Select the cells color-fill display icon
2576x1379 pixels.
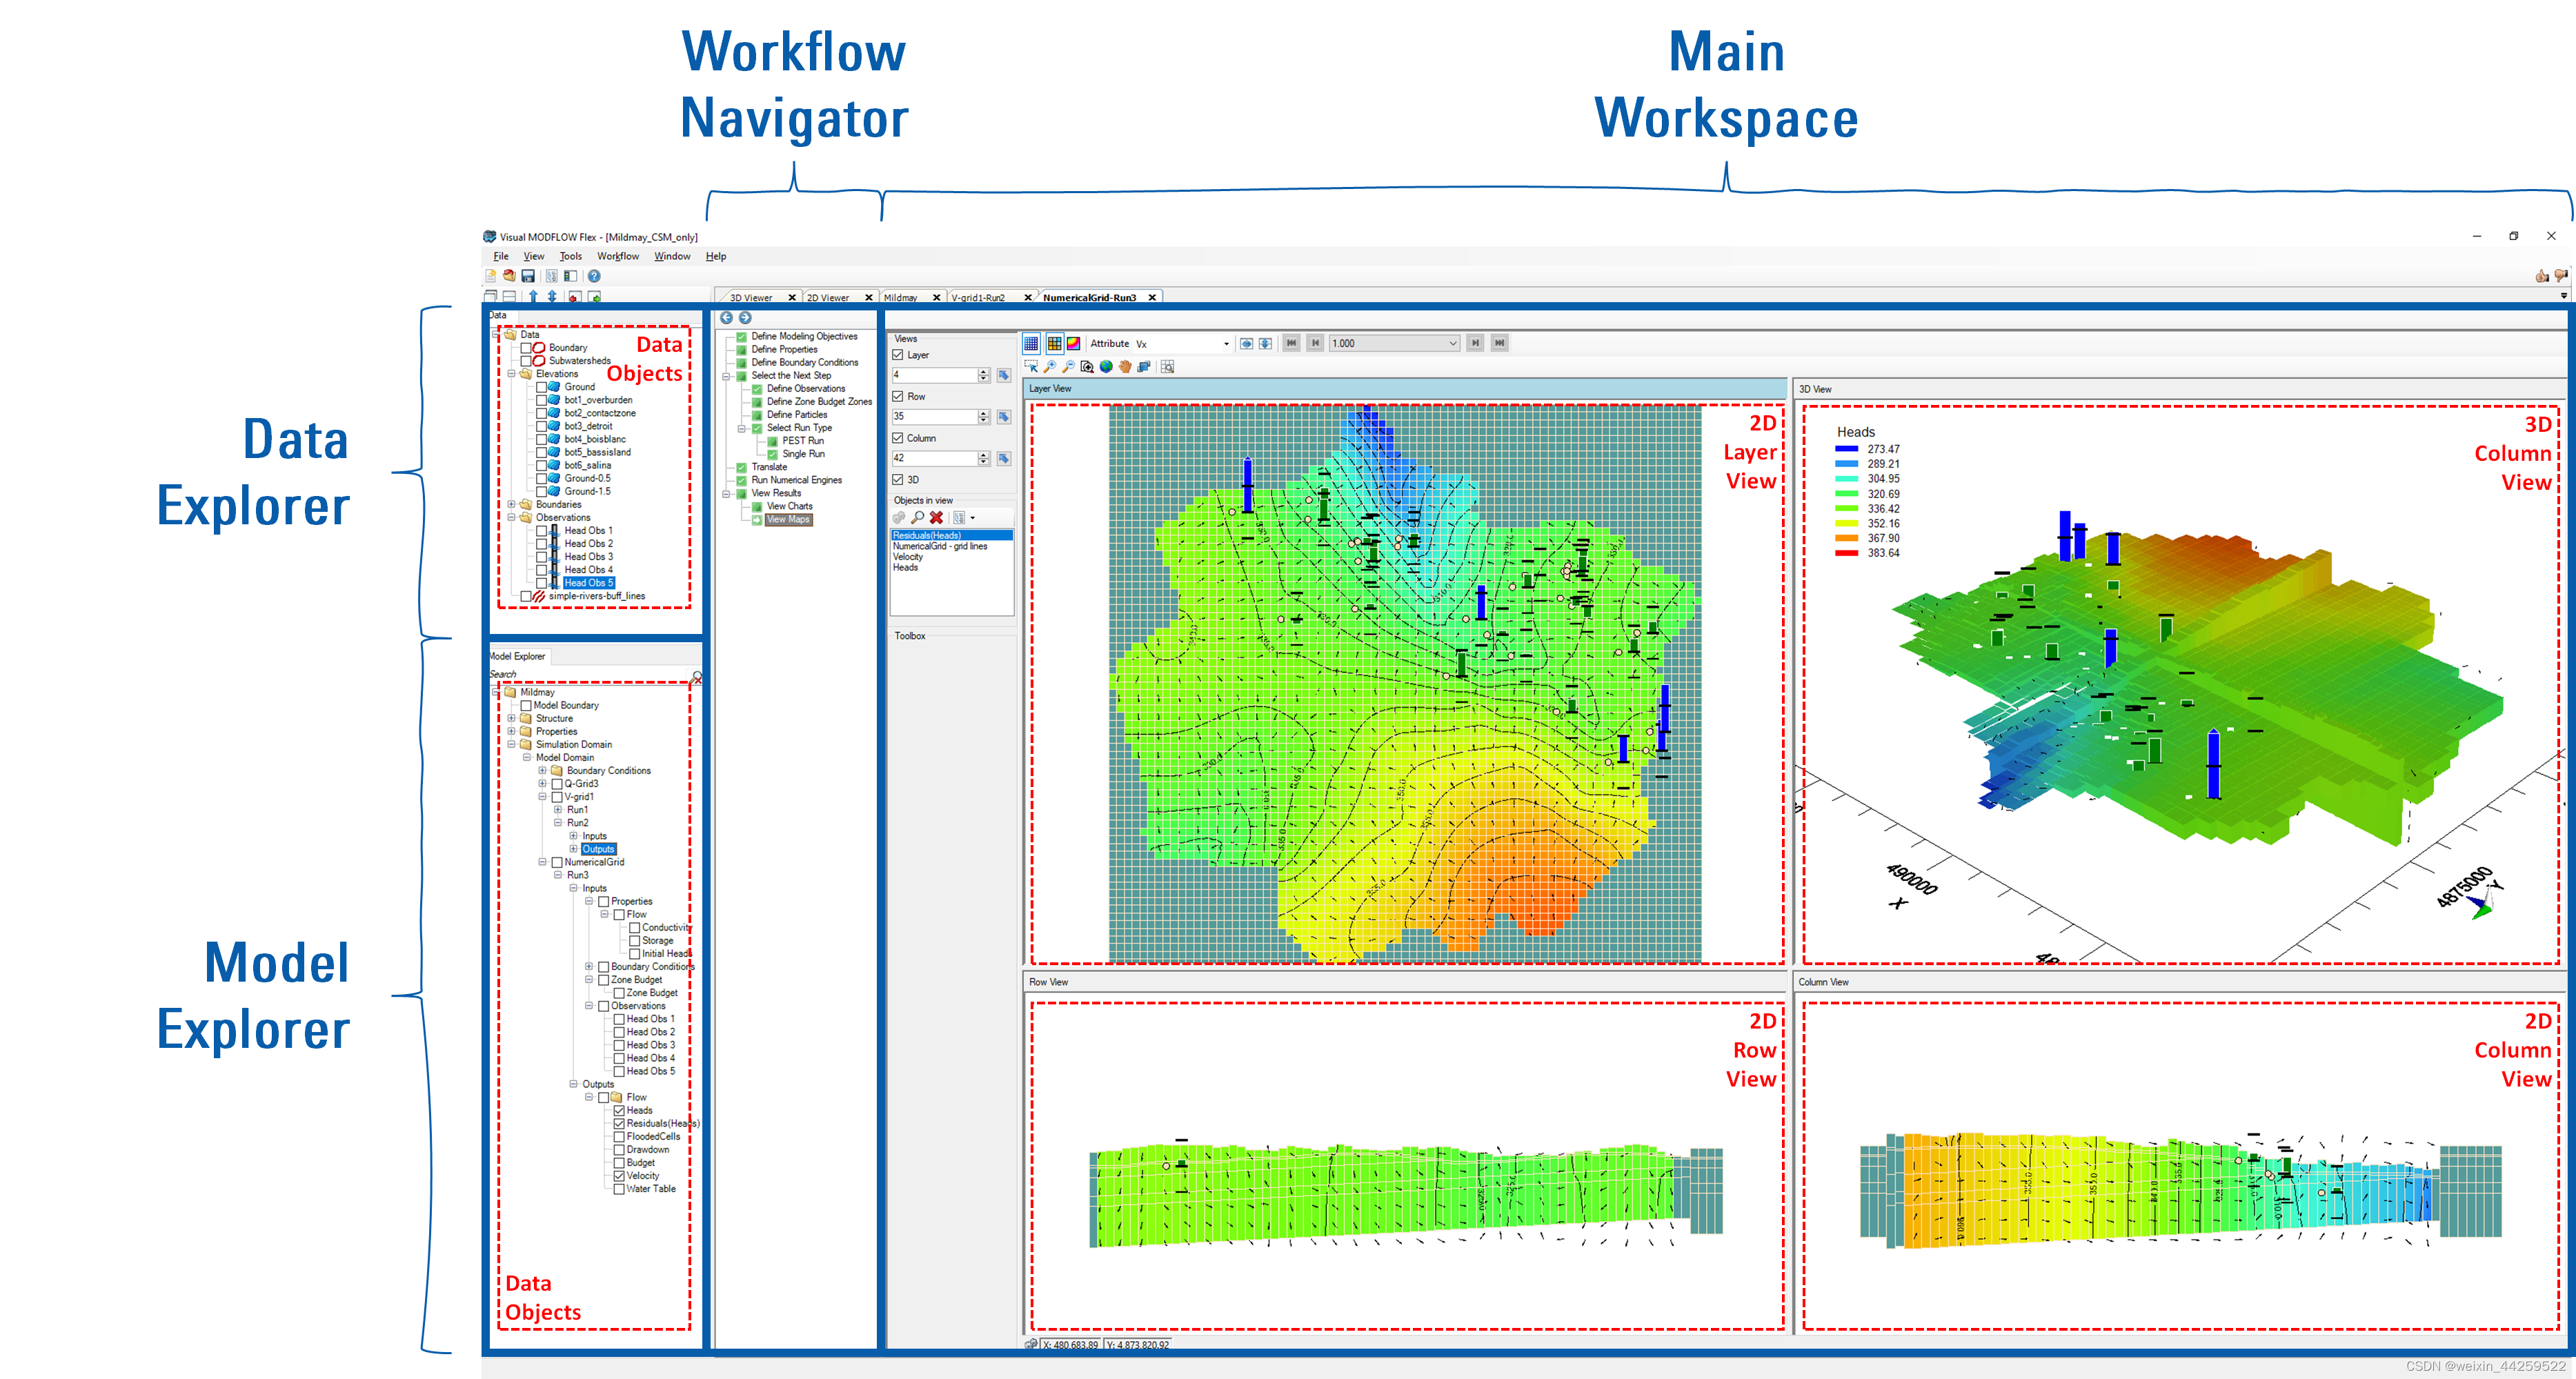pyautogui.click(x=1055, y=344)
